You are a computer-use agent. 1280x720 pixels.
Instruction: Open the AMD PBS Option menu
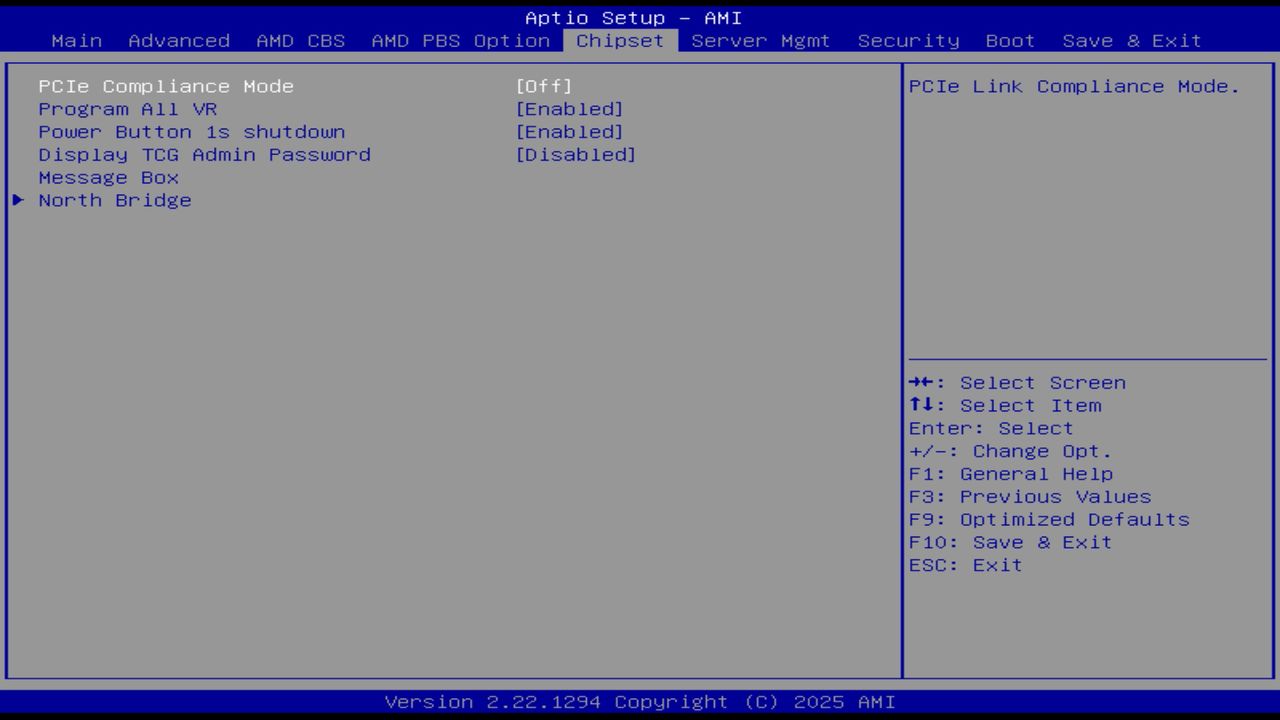456,41
